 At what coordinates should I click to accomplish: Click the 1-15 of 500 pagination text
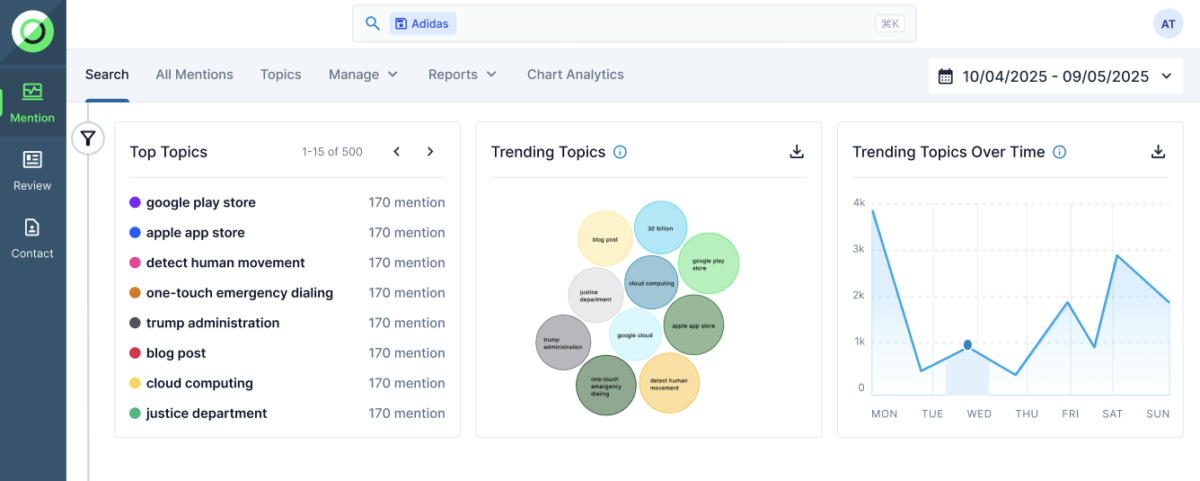coord(332,152)
